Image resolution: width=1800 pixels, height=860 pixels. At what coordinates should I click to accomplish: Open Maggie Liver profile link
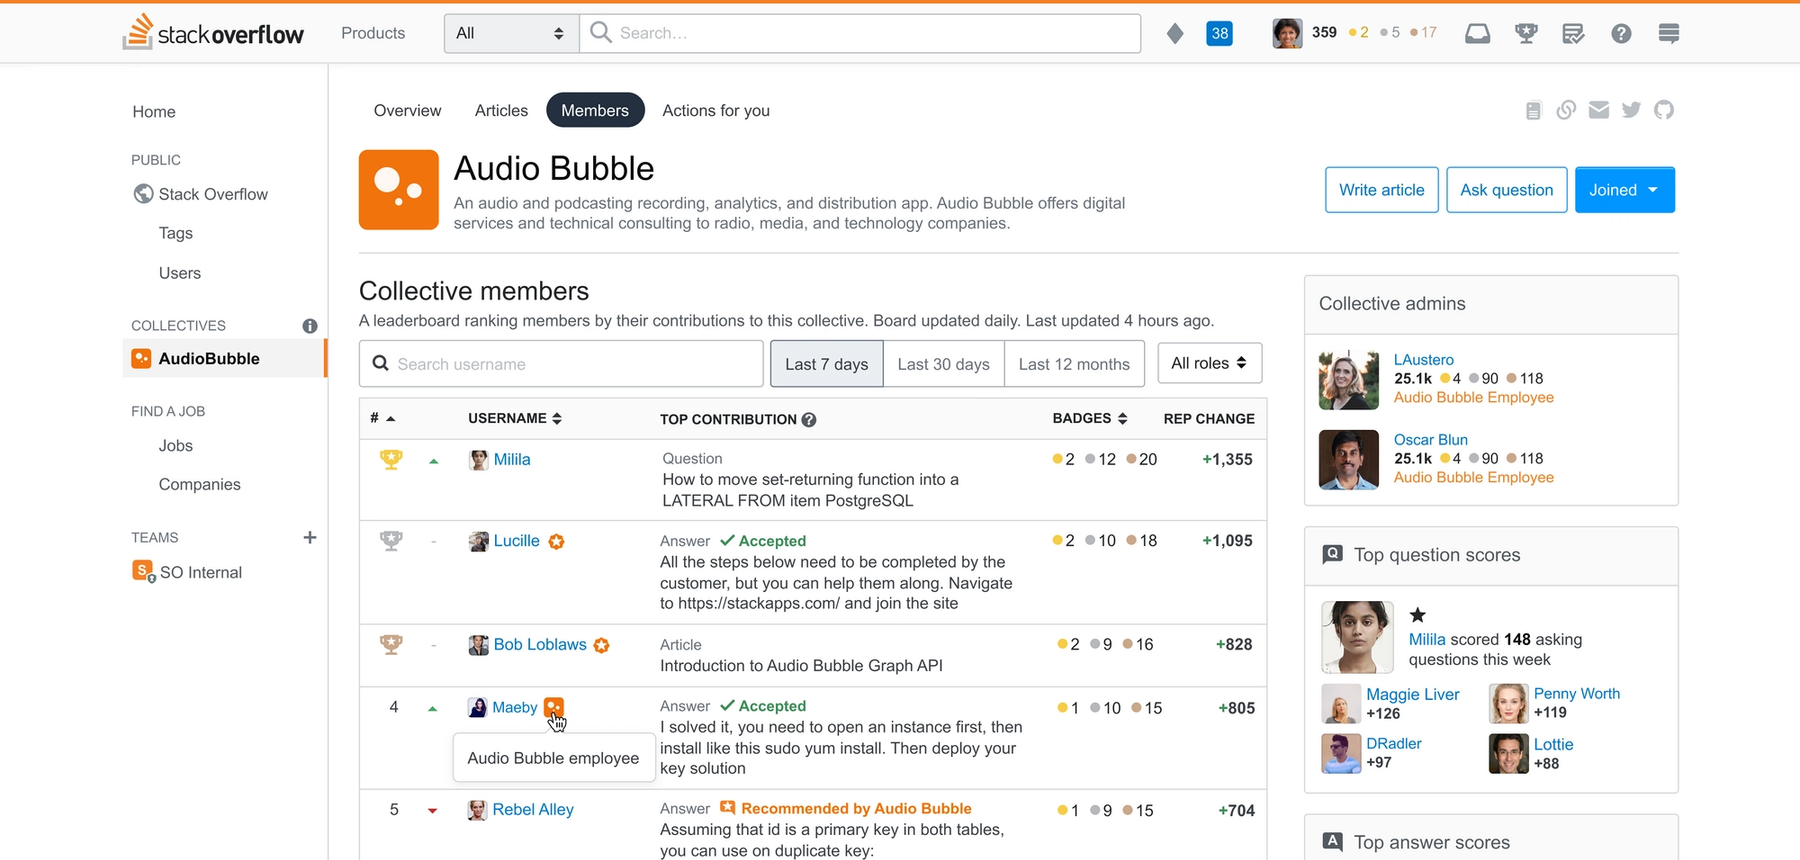[1413, 695]
